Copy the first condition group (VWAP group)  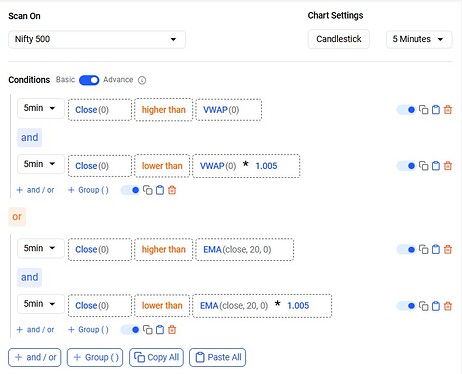(148, 190)
